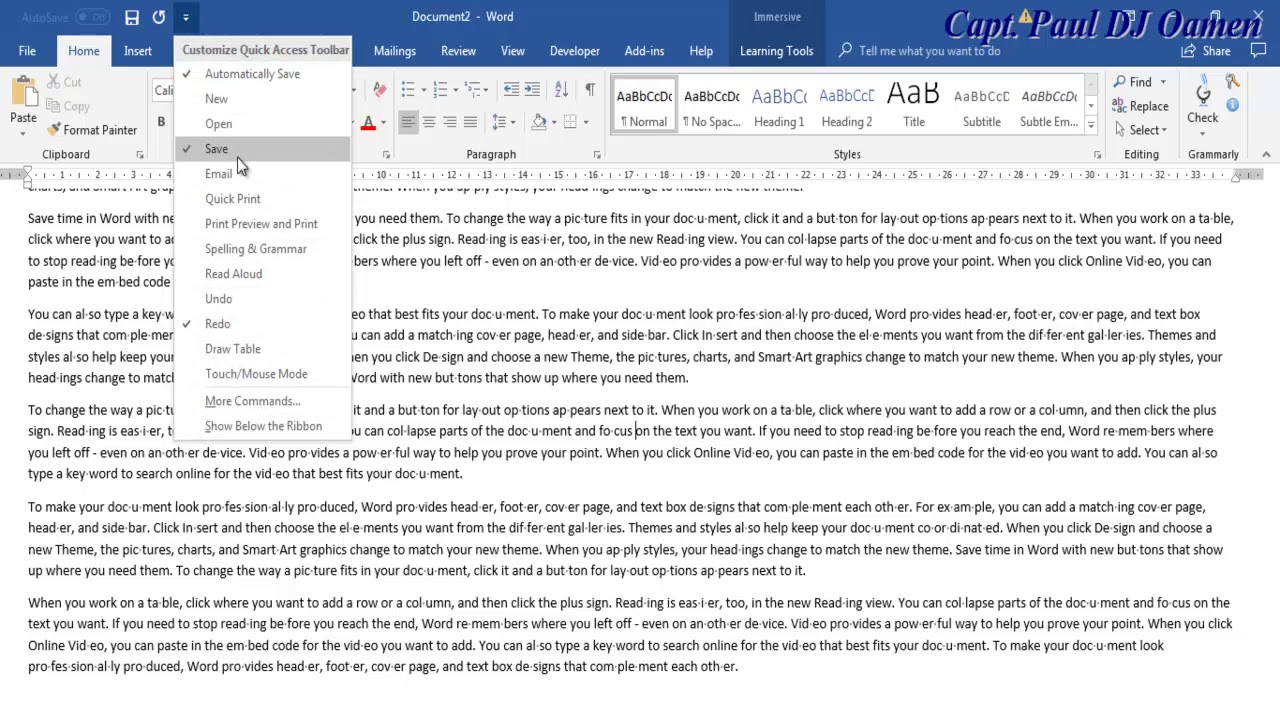Click Increase Indent icon
This screenshot has width=1280, height=720.
point(533,90)
